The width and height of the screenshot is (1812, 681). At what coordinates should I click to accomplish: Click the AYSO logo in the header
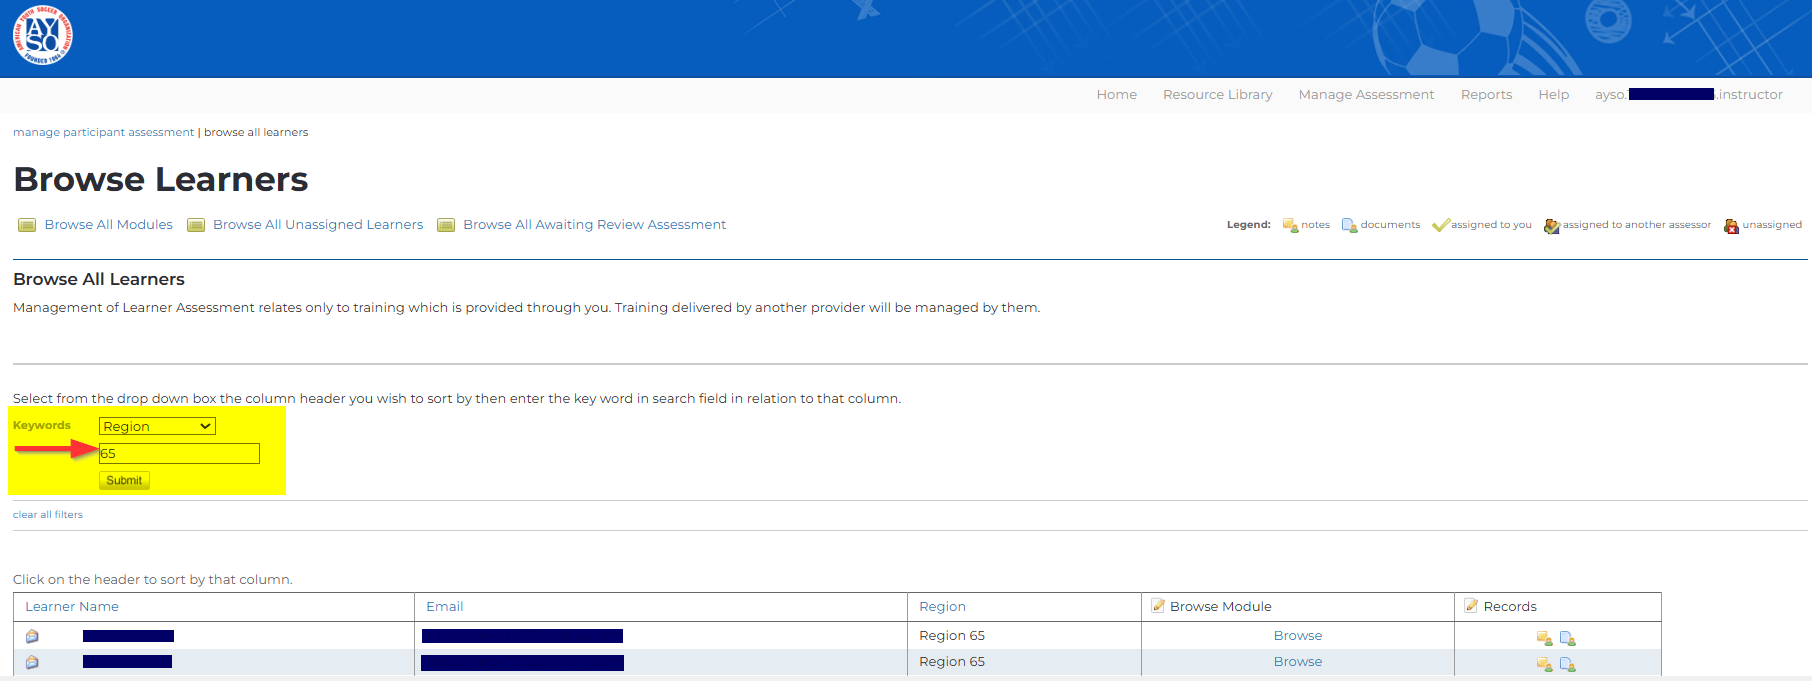click(x=43, y=36)
